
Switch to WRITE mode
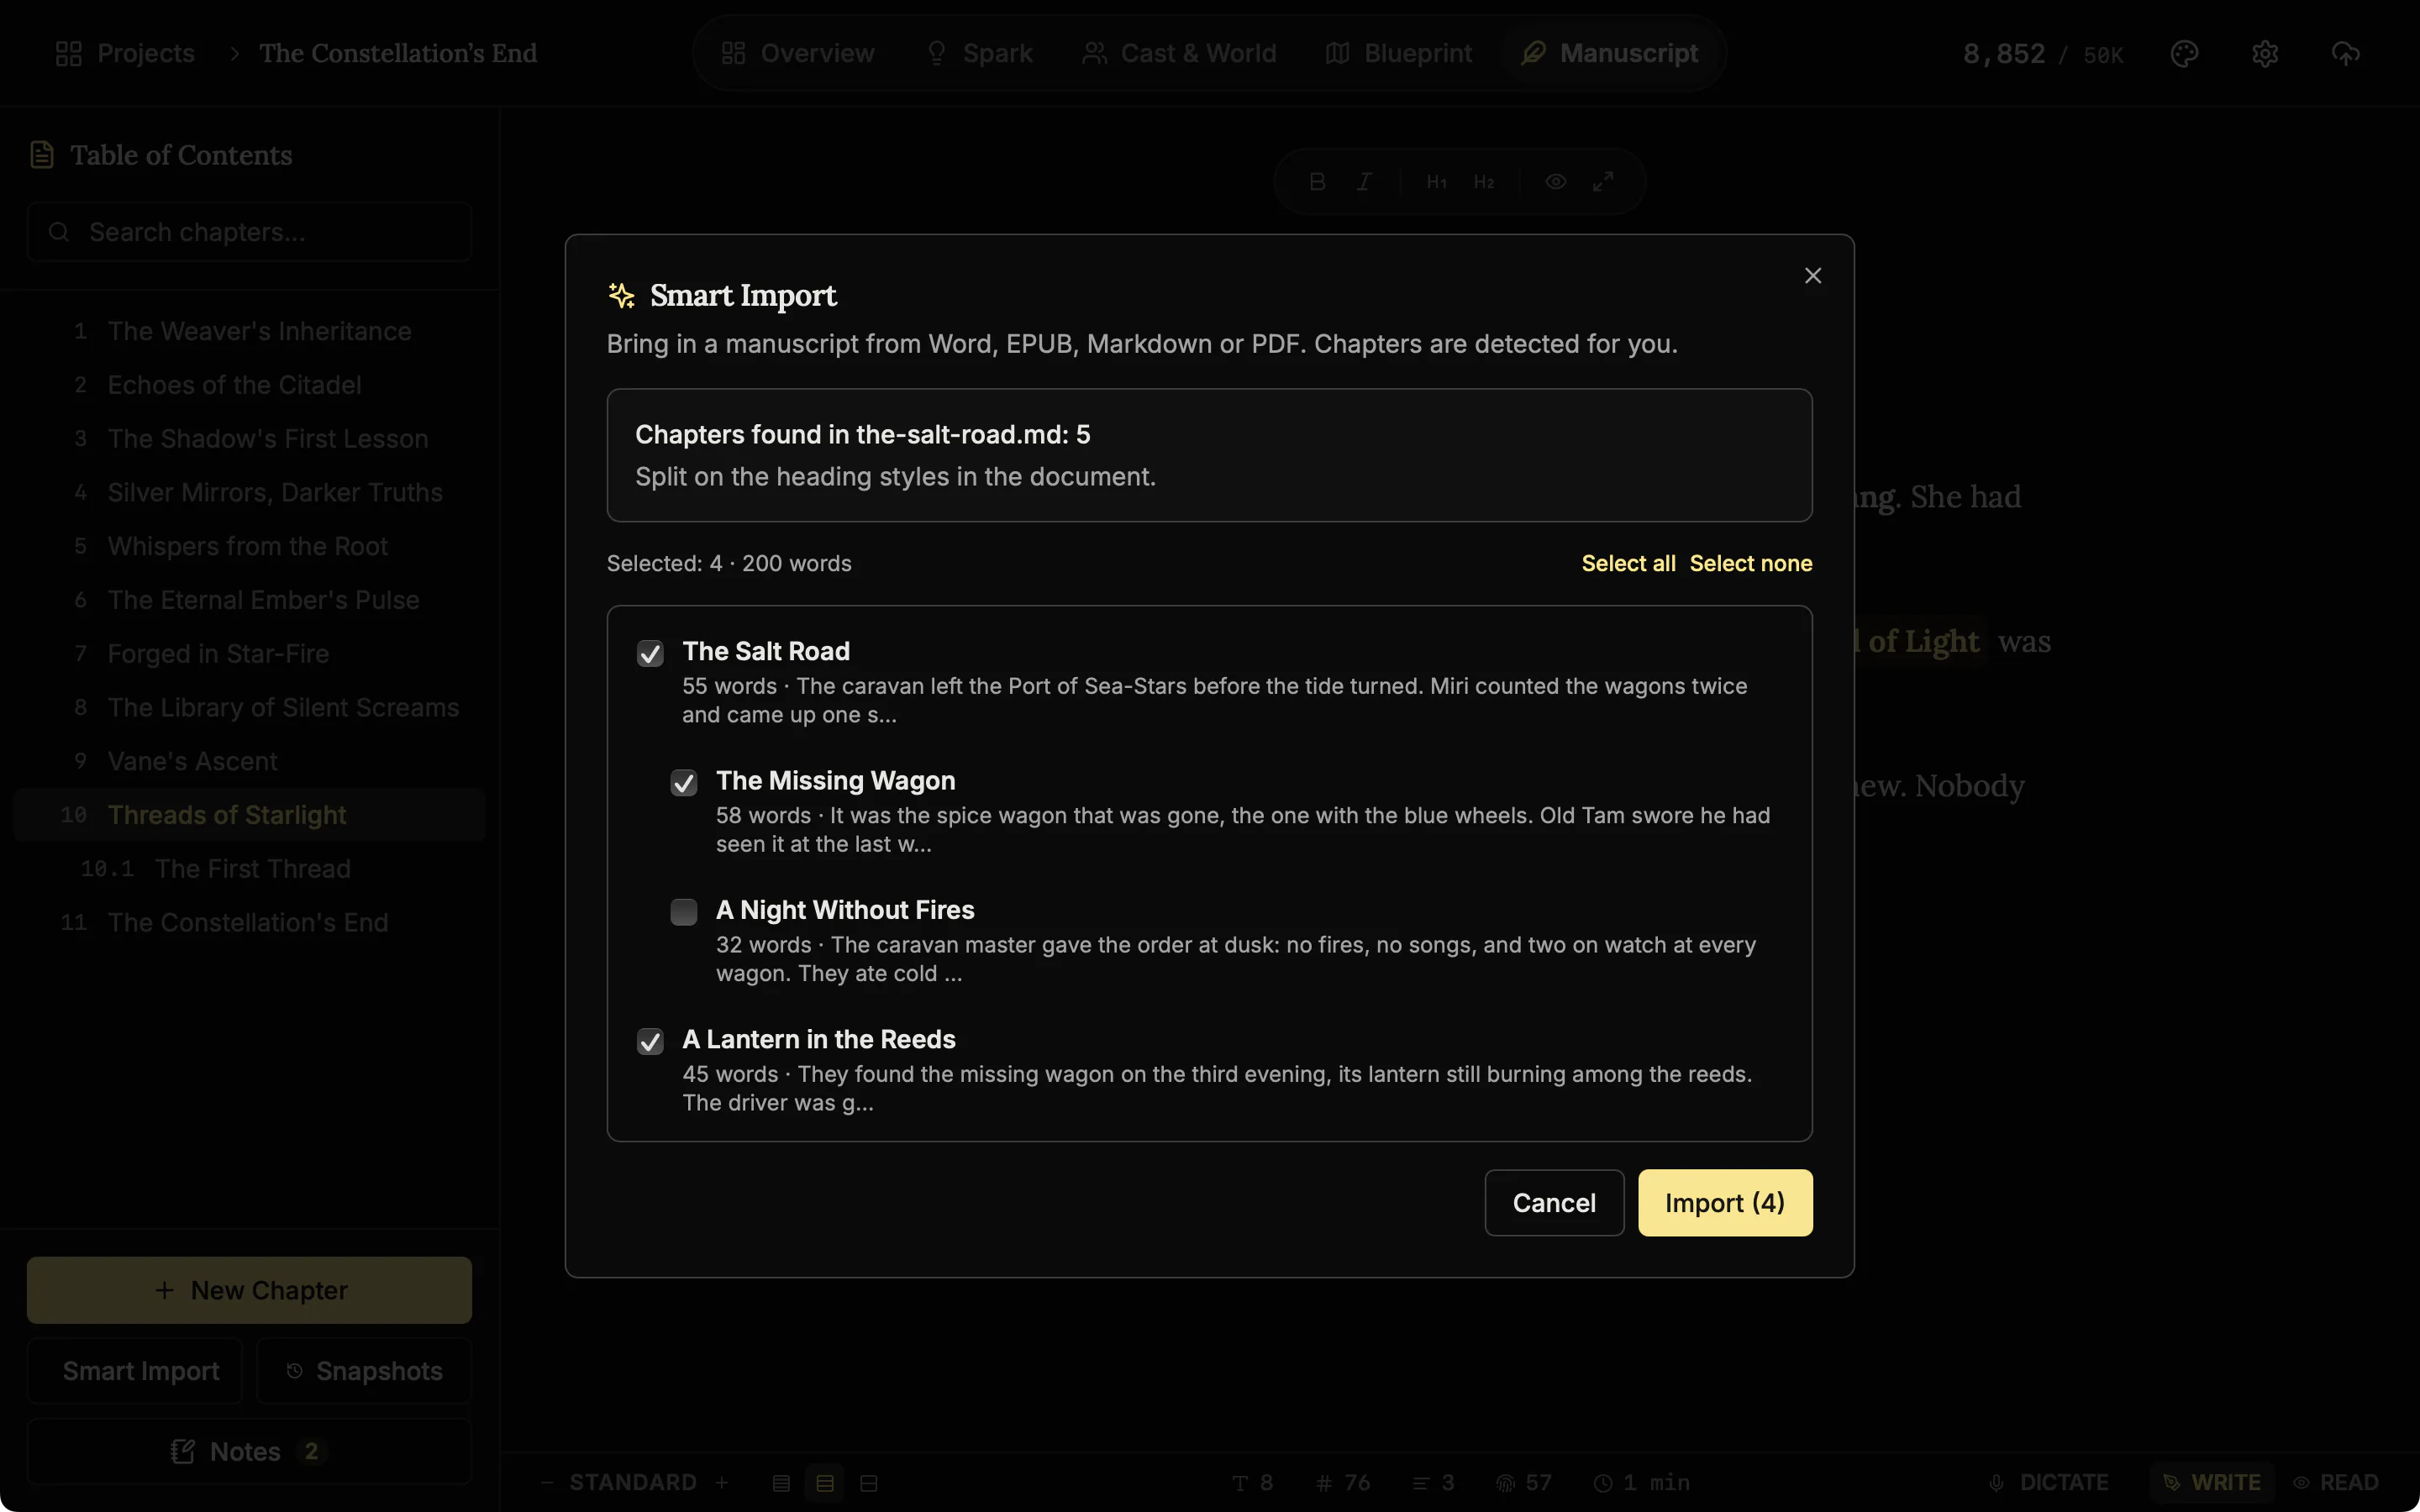tap(2212, 1482)
